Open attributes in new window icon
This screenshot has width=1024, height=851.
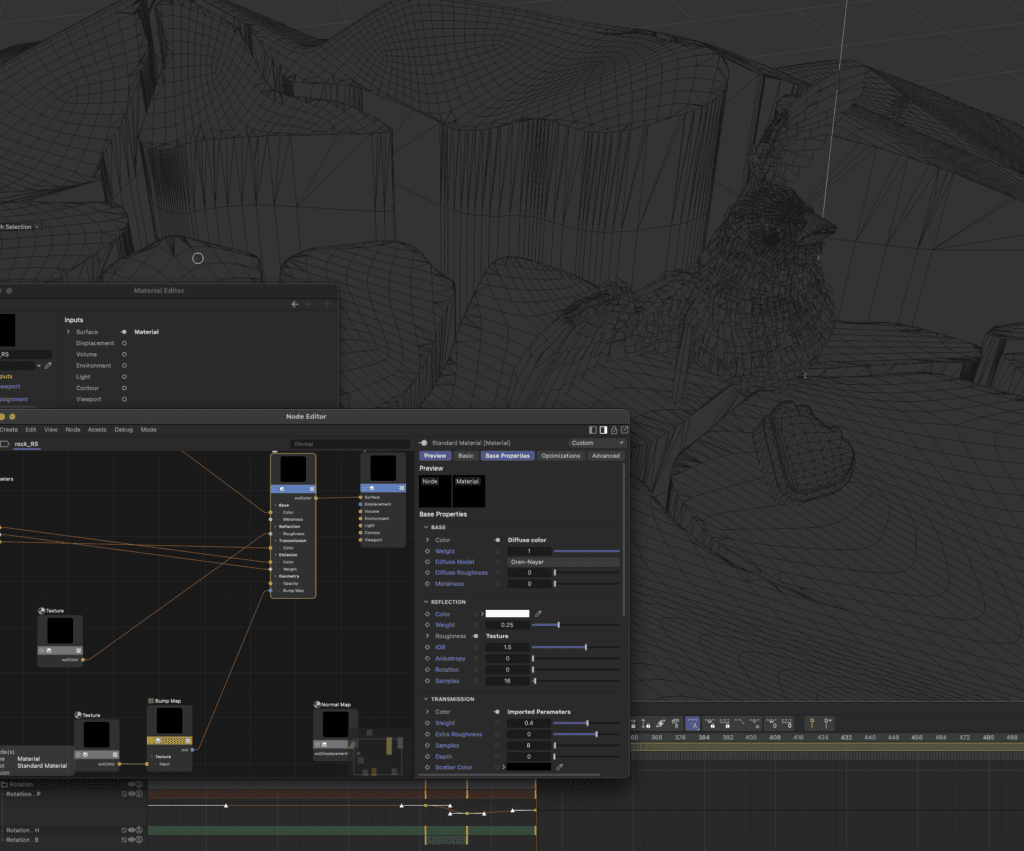[625, 430]
